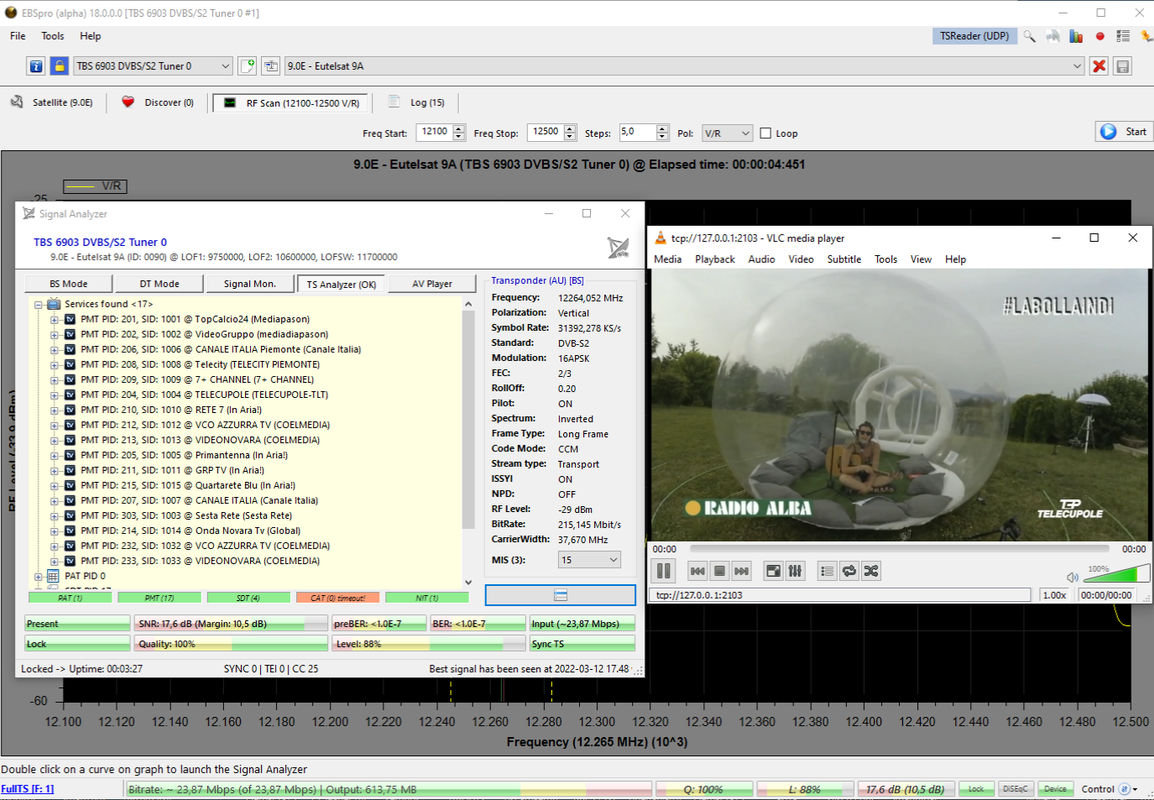
Task: Open the Tools menu in EBSpro
Action: [52, 36]
